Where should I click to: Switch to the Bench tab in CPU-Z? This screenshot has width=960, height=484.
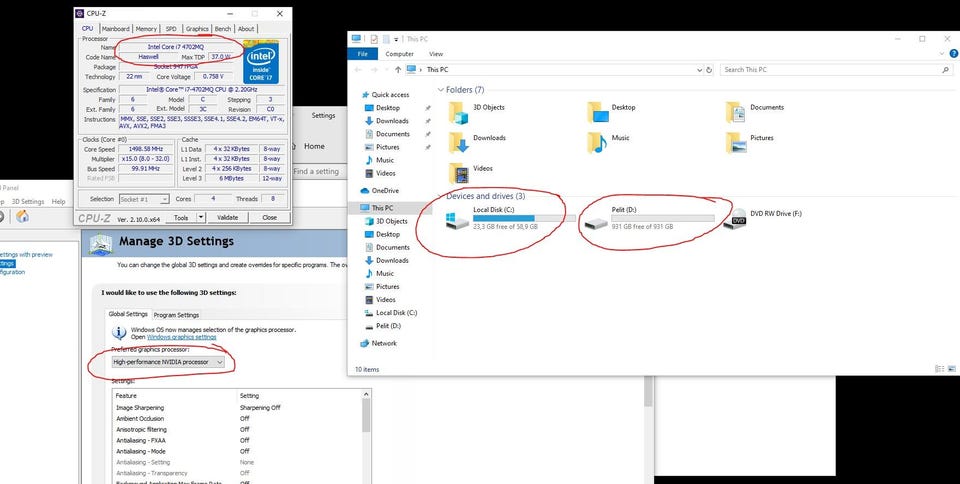pyautogui.click(x=223, y=29)
